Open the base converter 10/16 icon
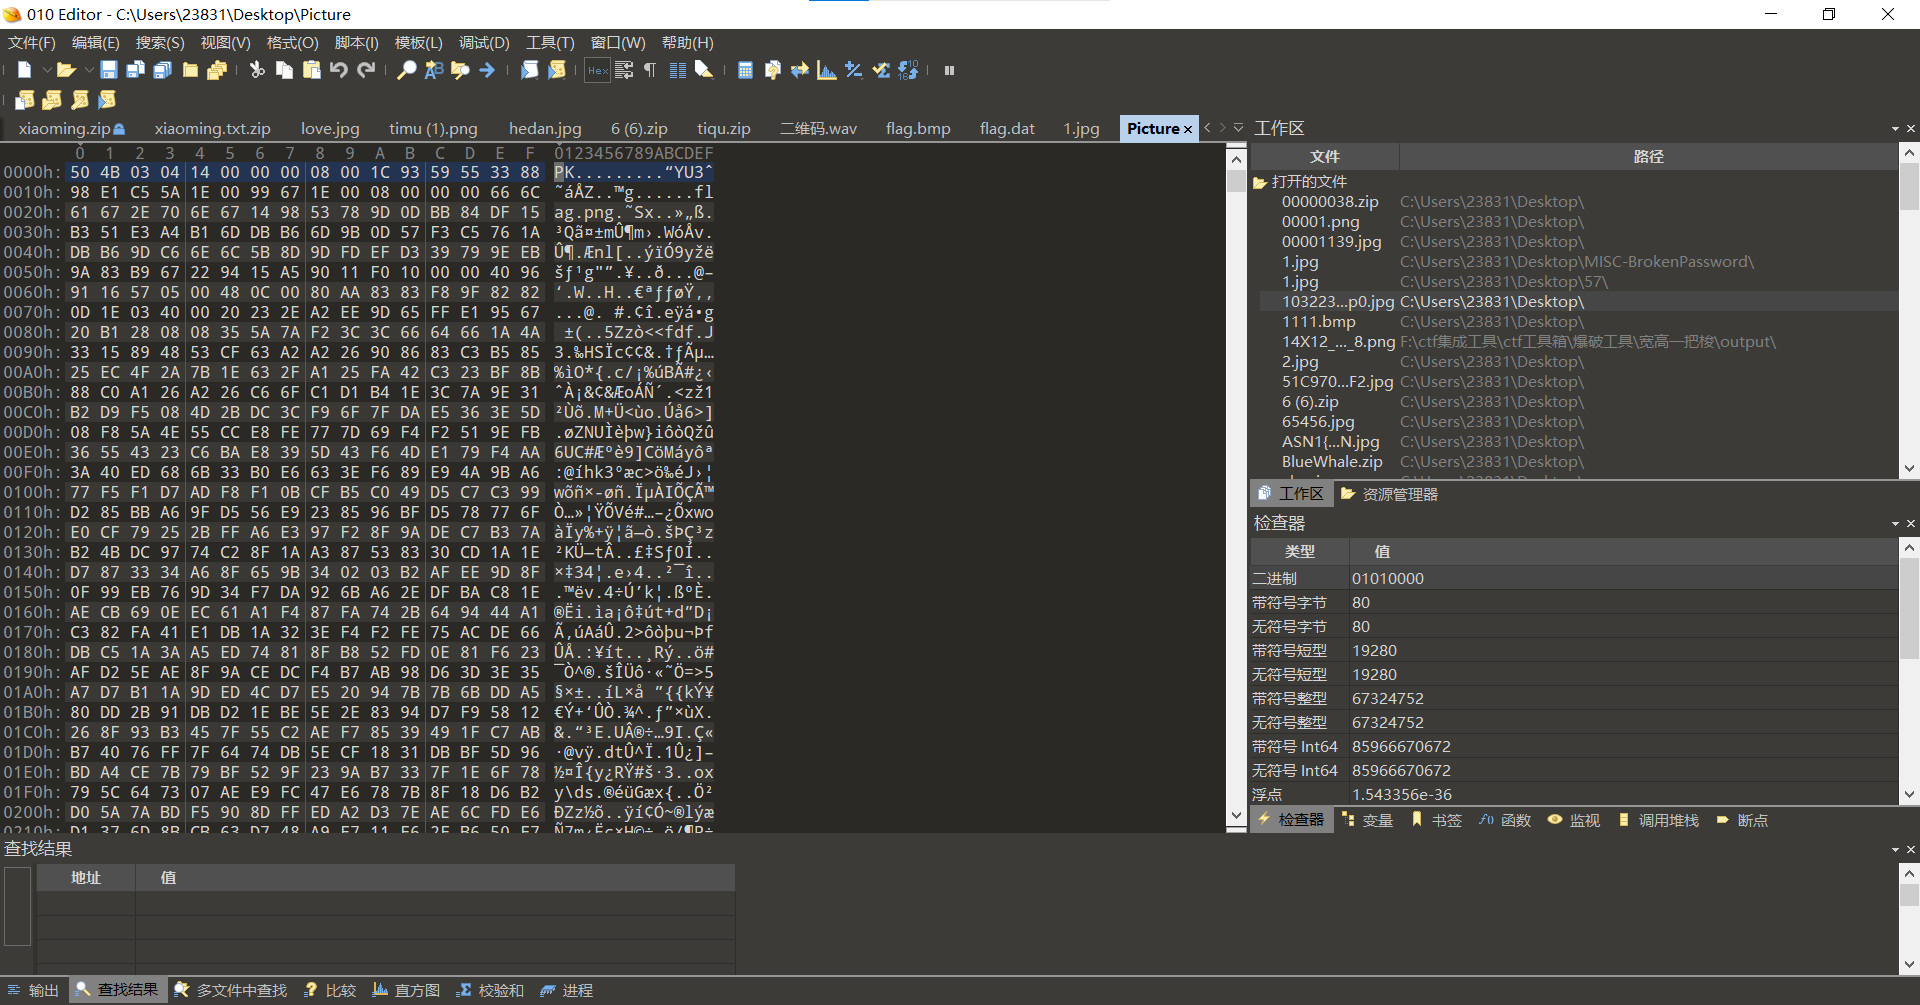Screen dimensions: 1920x1005 click(908, 70)
